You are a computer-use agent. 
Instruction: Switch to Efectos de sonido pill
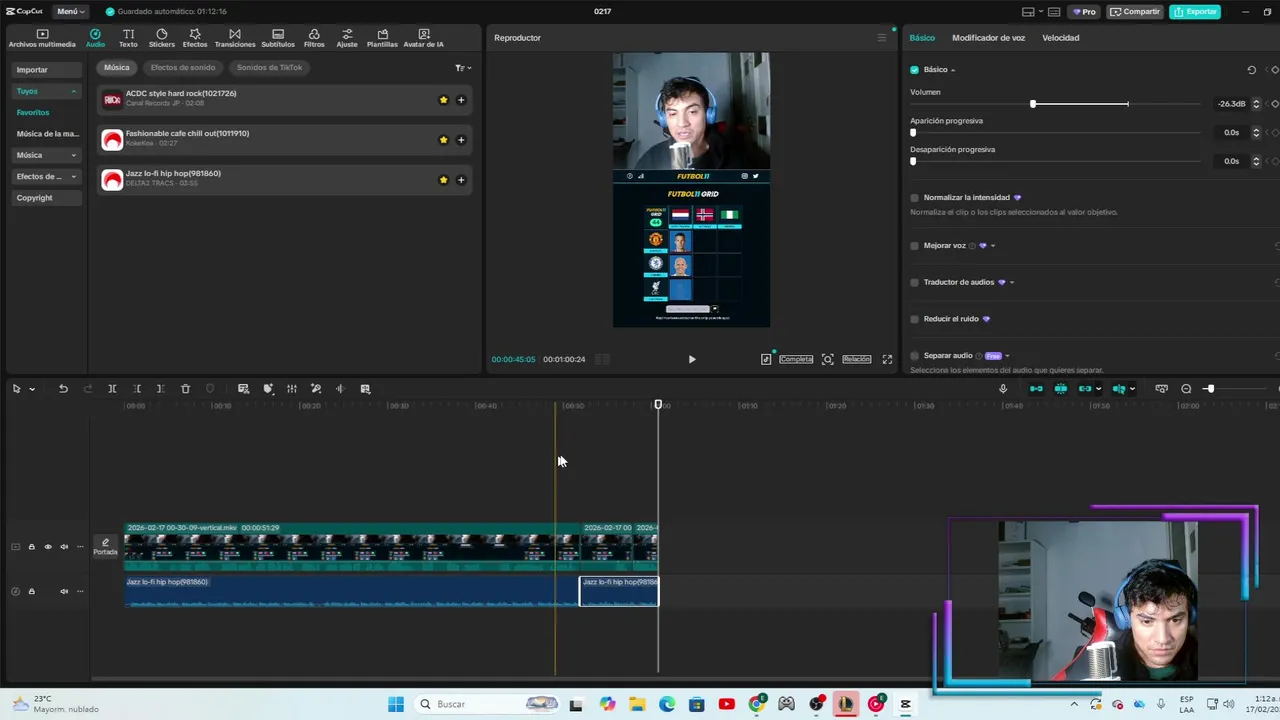183,67
